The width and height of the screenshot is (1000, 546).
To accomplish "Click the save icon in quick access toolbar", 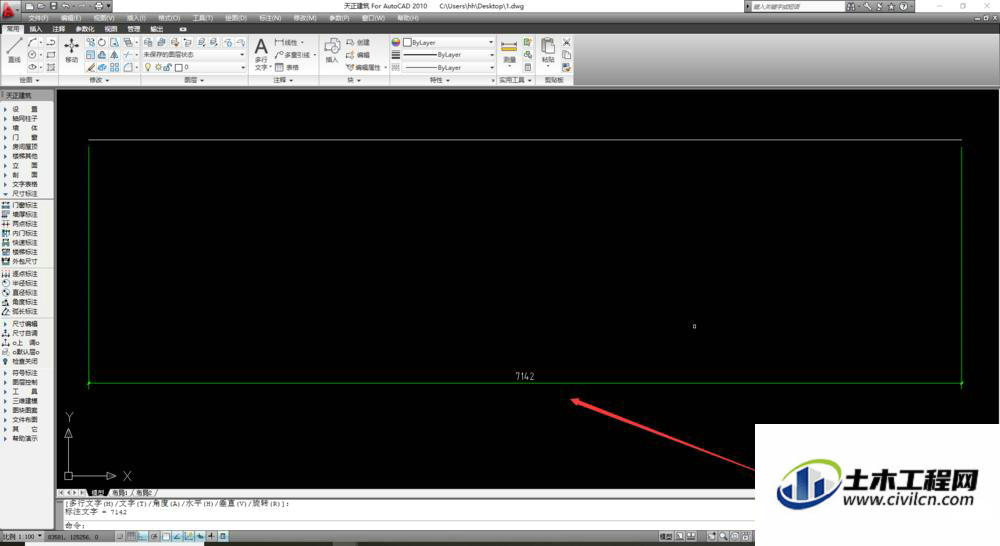I will [x=54, y=6].
